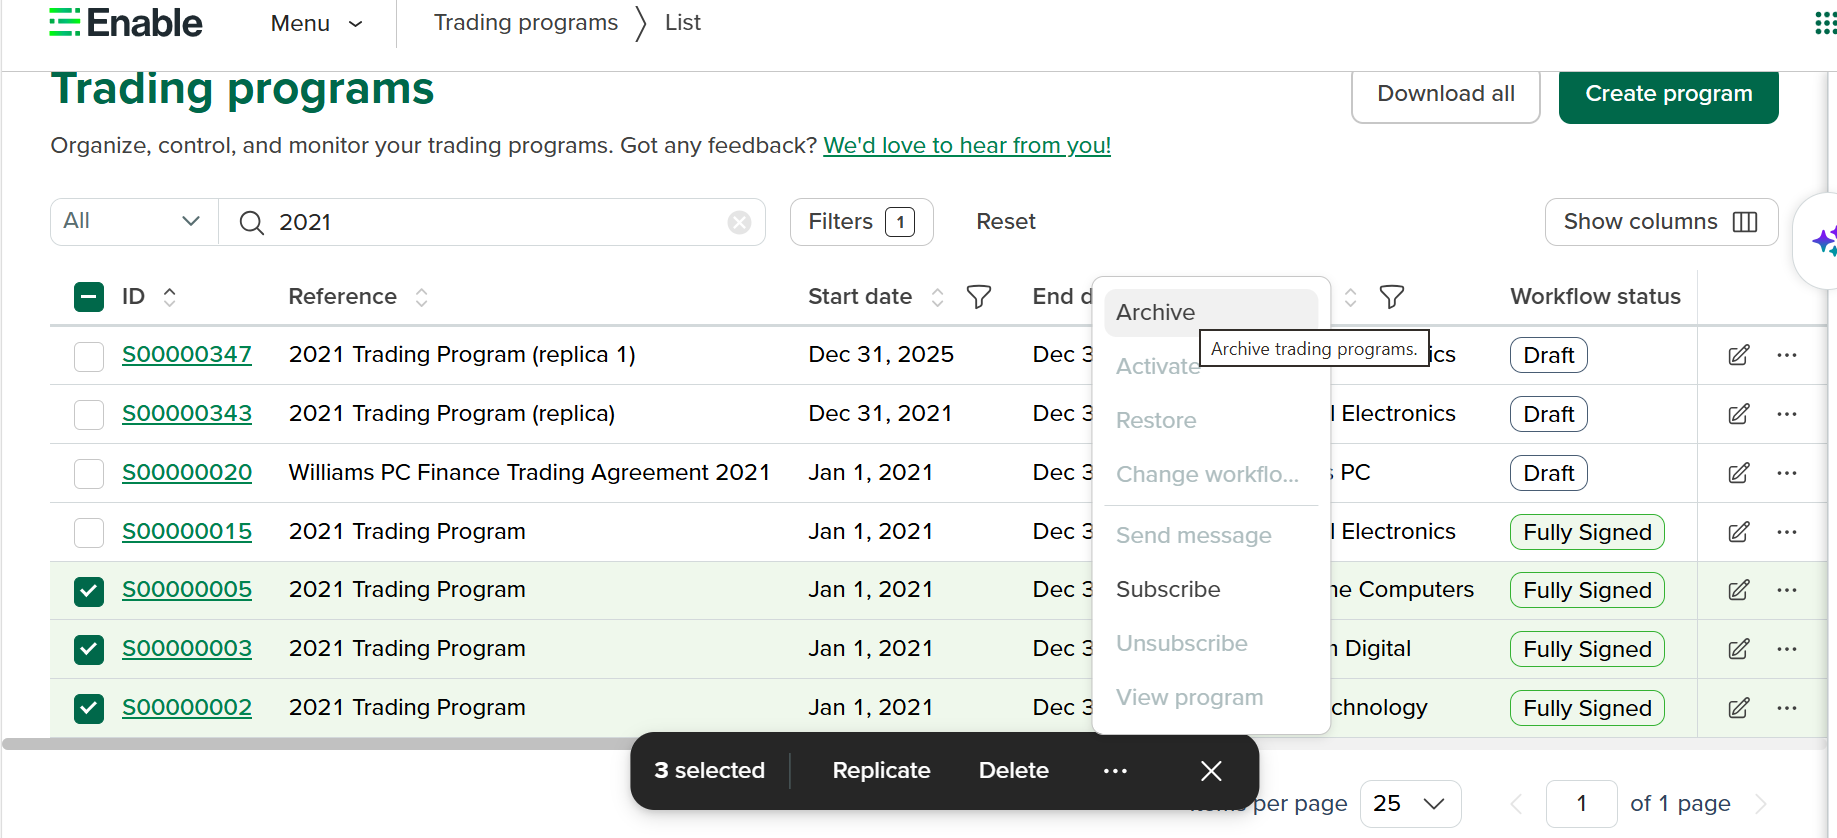This screenshot has height=838, width=1837.
Task: Sort by the ID column
Action: point(170,297)
